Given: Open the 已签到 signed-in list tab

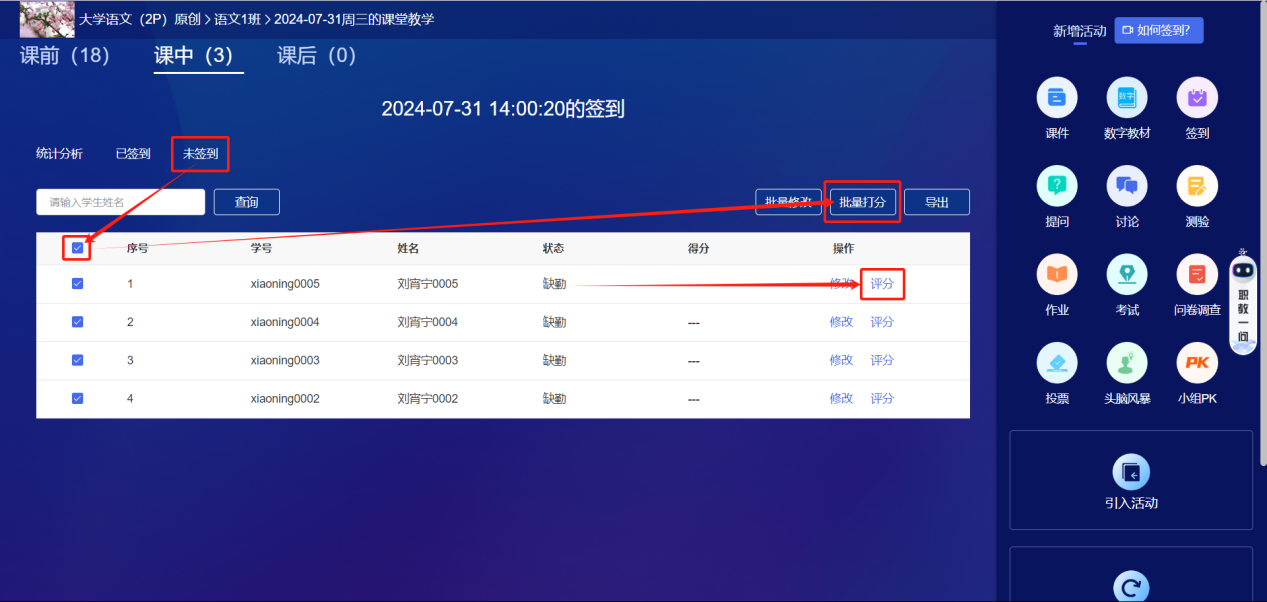Looking at the screenshot, I should 133,154.
